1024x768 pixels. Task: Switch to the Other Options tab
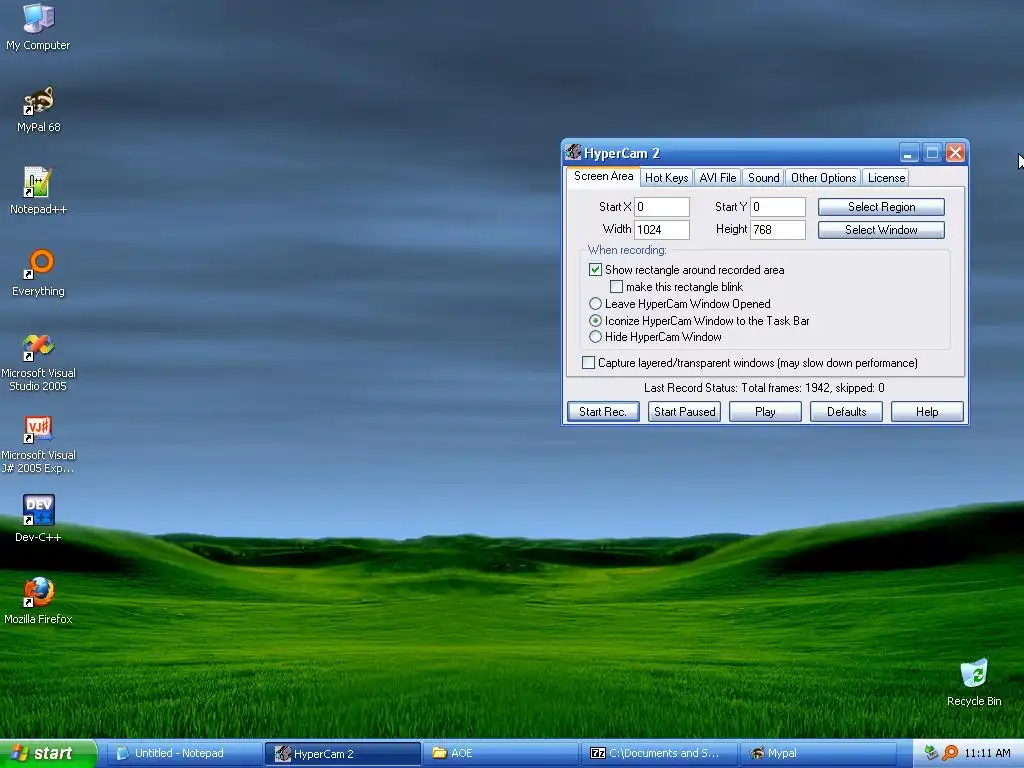pos(824,178)
